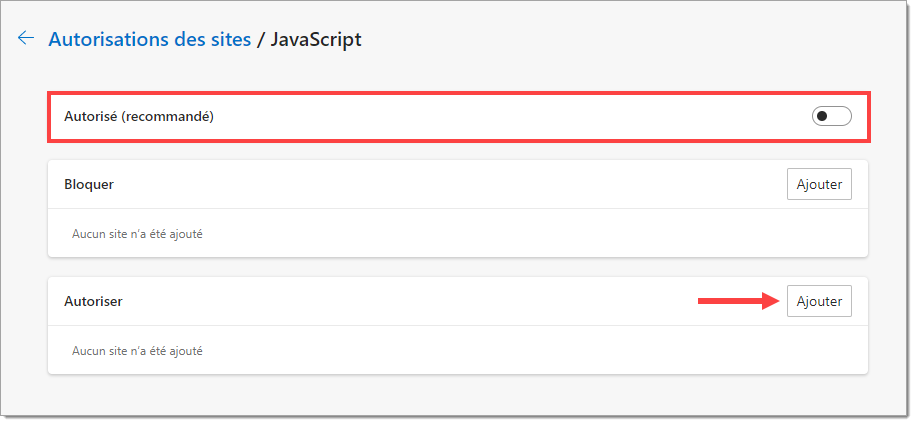Select the JavaScript breadcrumb title
This screenshot has width=914, height=423.
tap(316, 40)
